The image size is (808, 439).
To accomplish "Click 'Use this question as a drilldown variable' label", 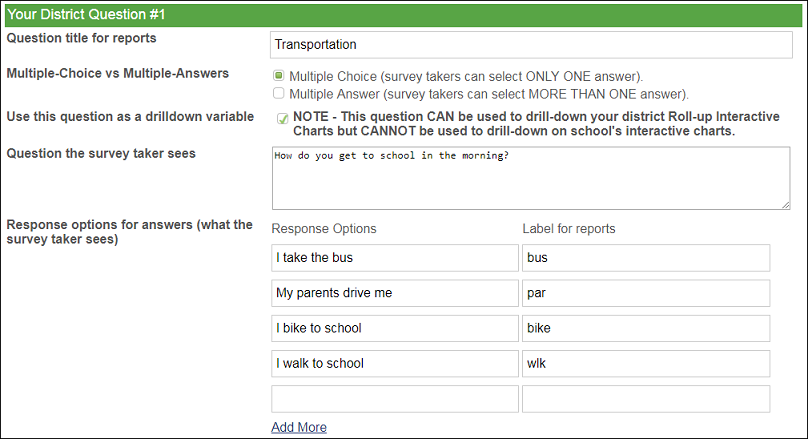I will [130, 117].
